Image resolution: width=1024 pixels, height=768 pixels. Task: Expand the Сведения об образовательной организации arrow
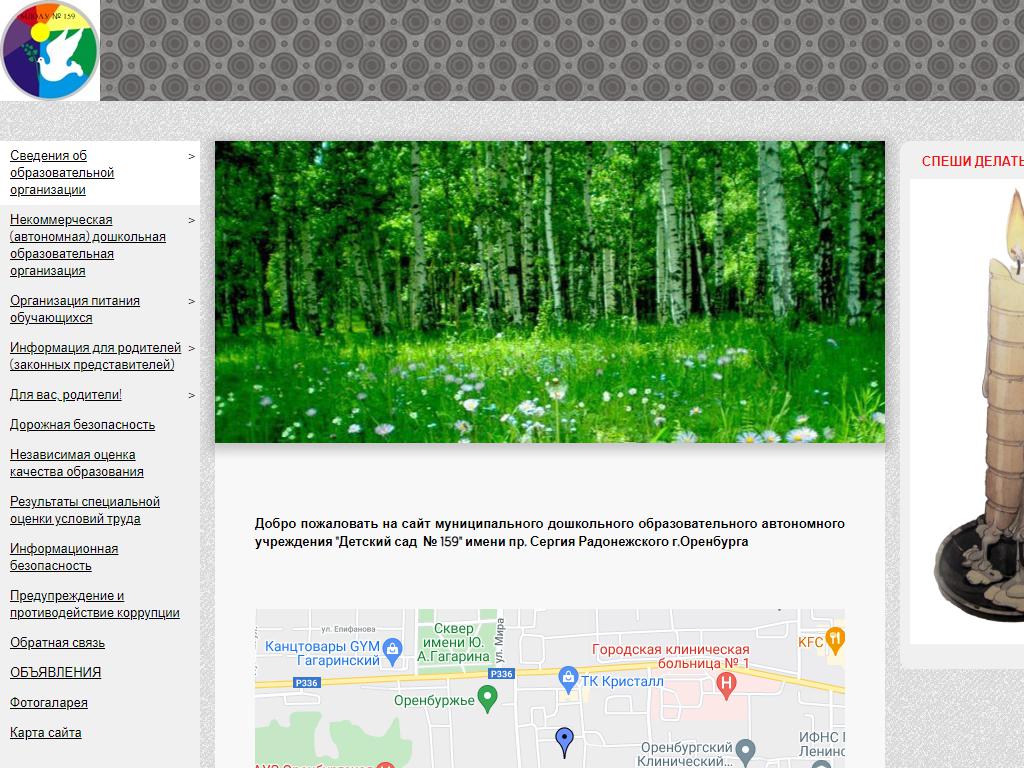pos(192,156)
